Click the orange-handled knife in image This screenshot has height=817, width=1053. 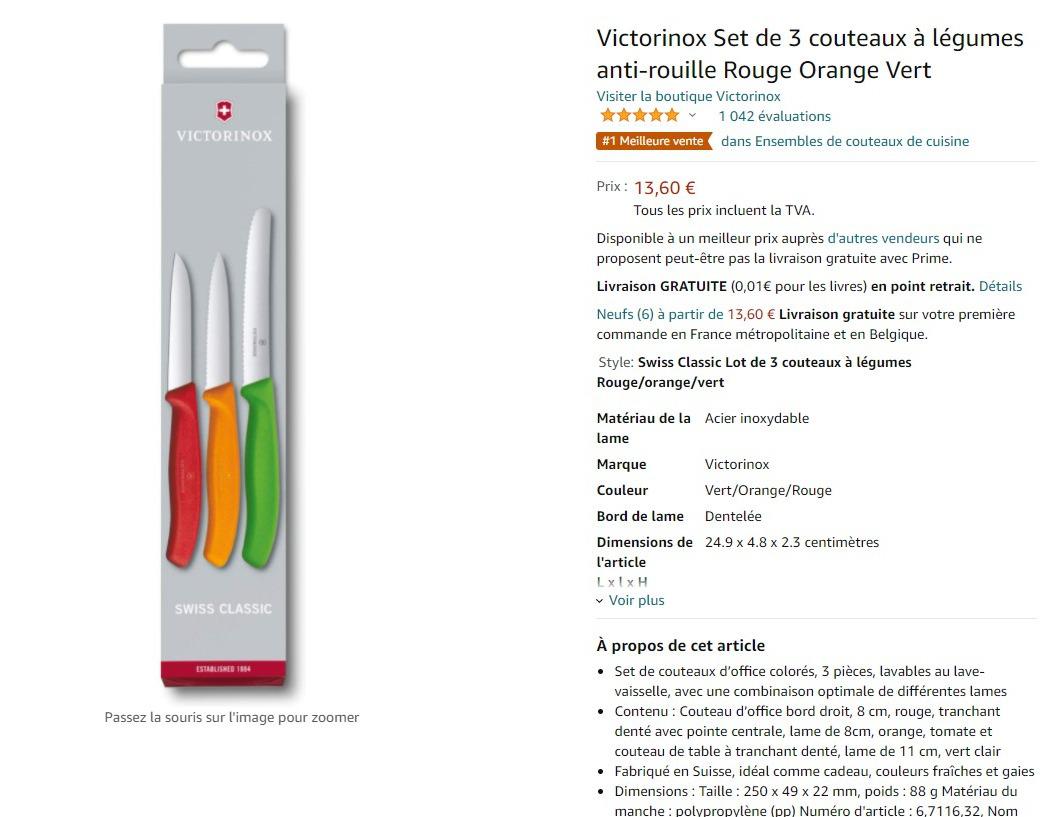pos(222,411)
